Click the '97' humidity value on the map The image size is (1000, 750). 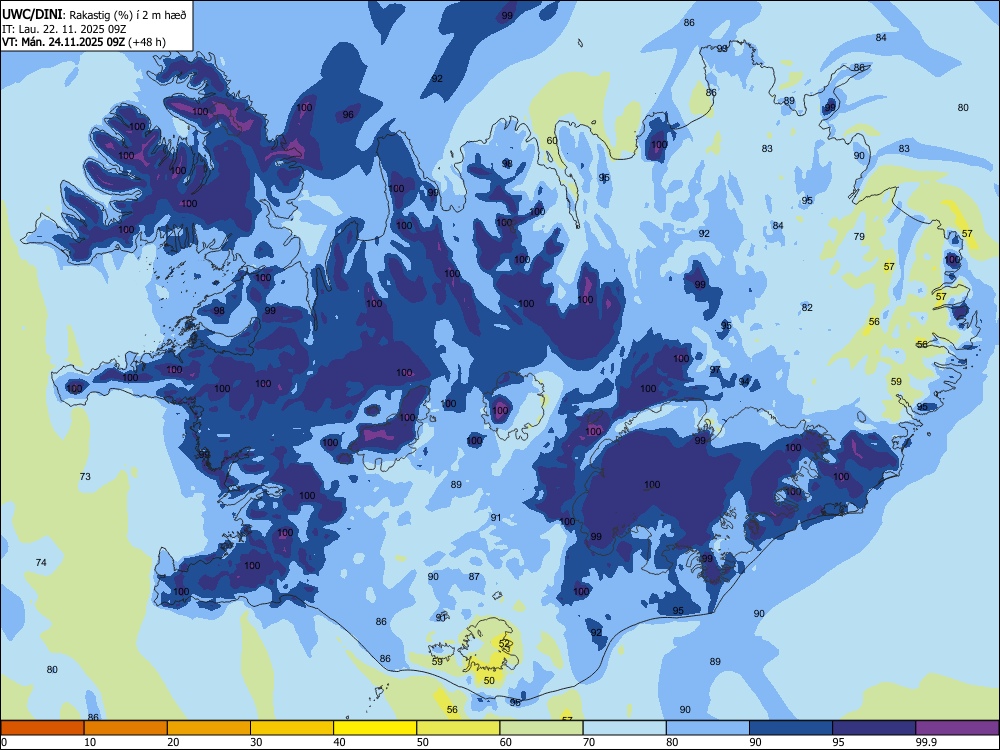point(715,369)
